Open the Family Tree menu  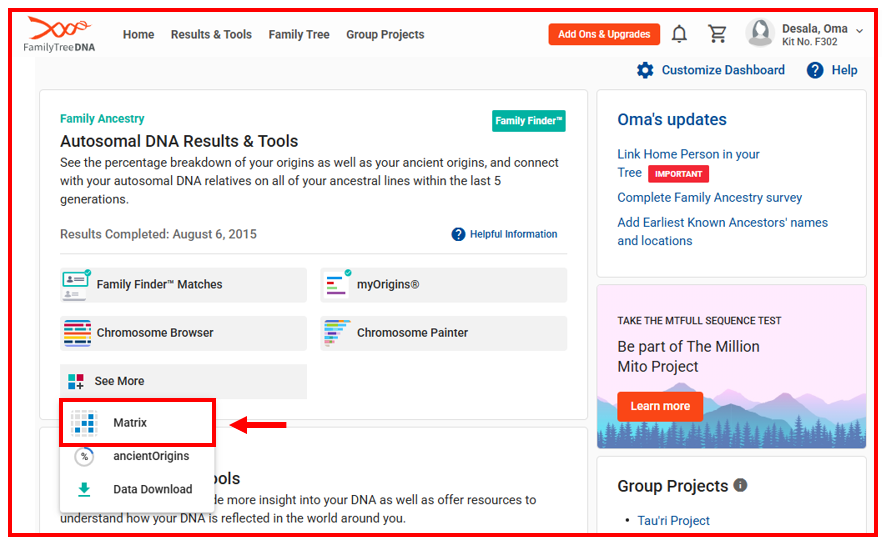tap(299, 35)
